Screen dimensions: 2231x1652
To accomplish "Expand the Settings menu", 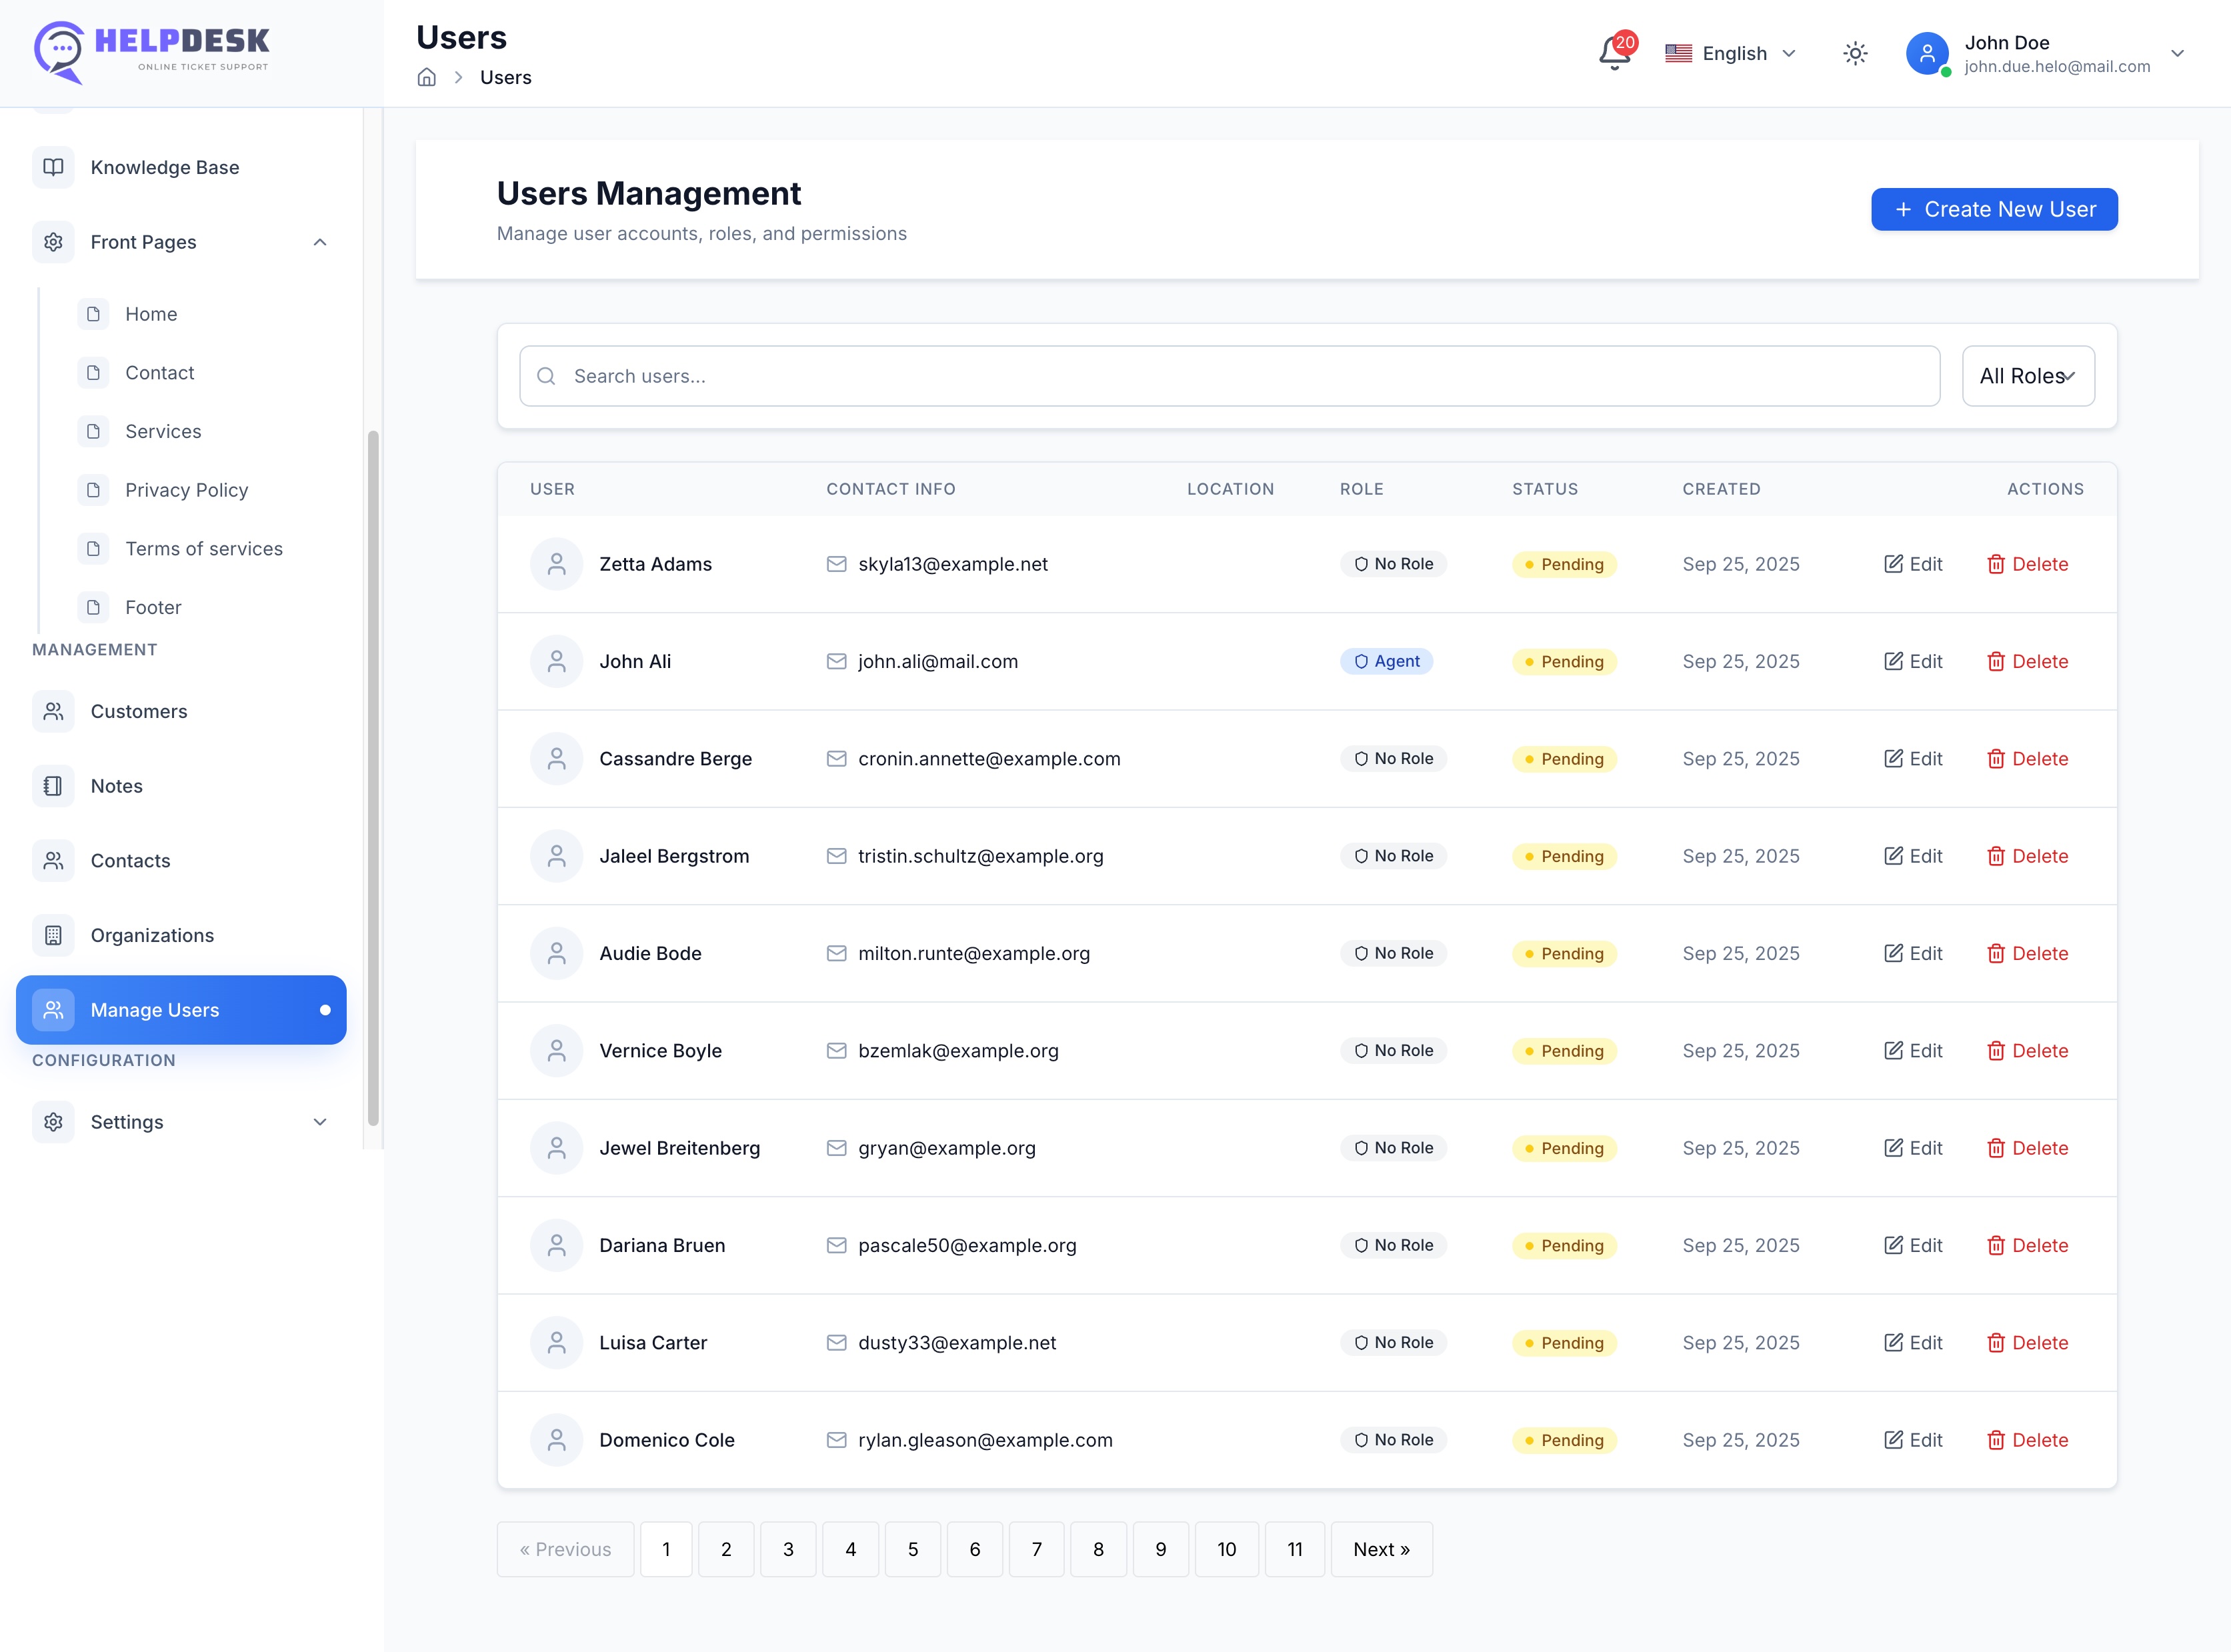I will point(320,1122).
